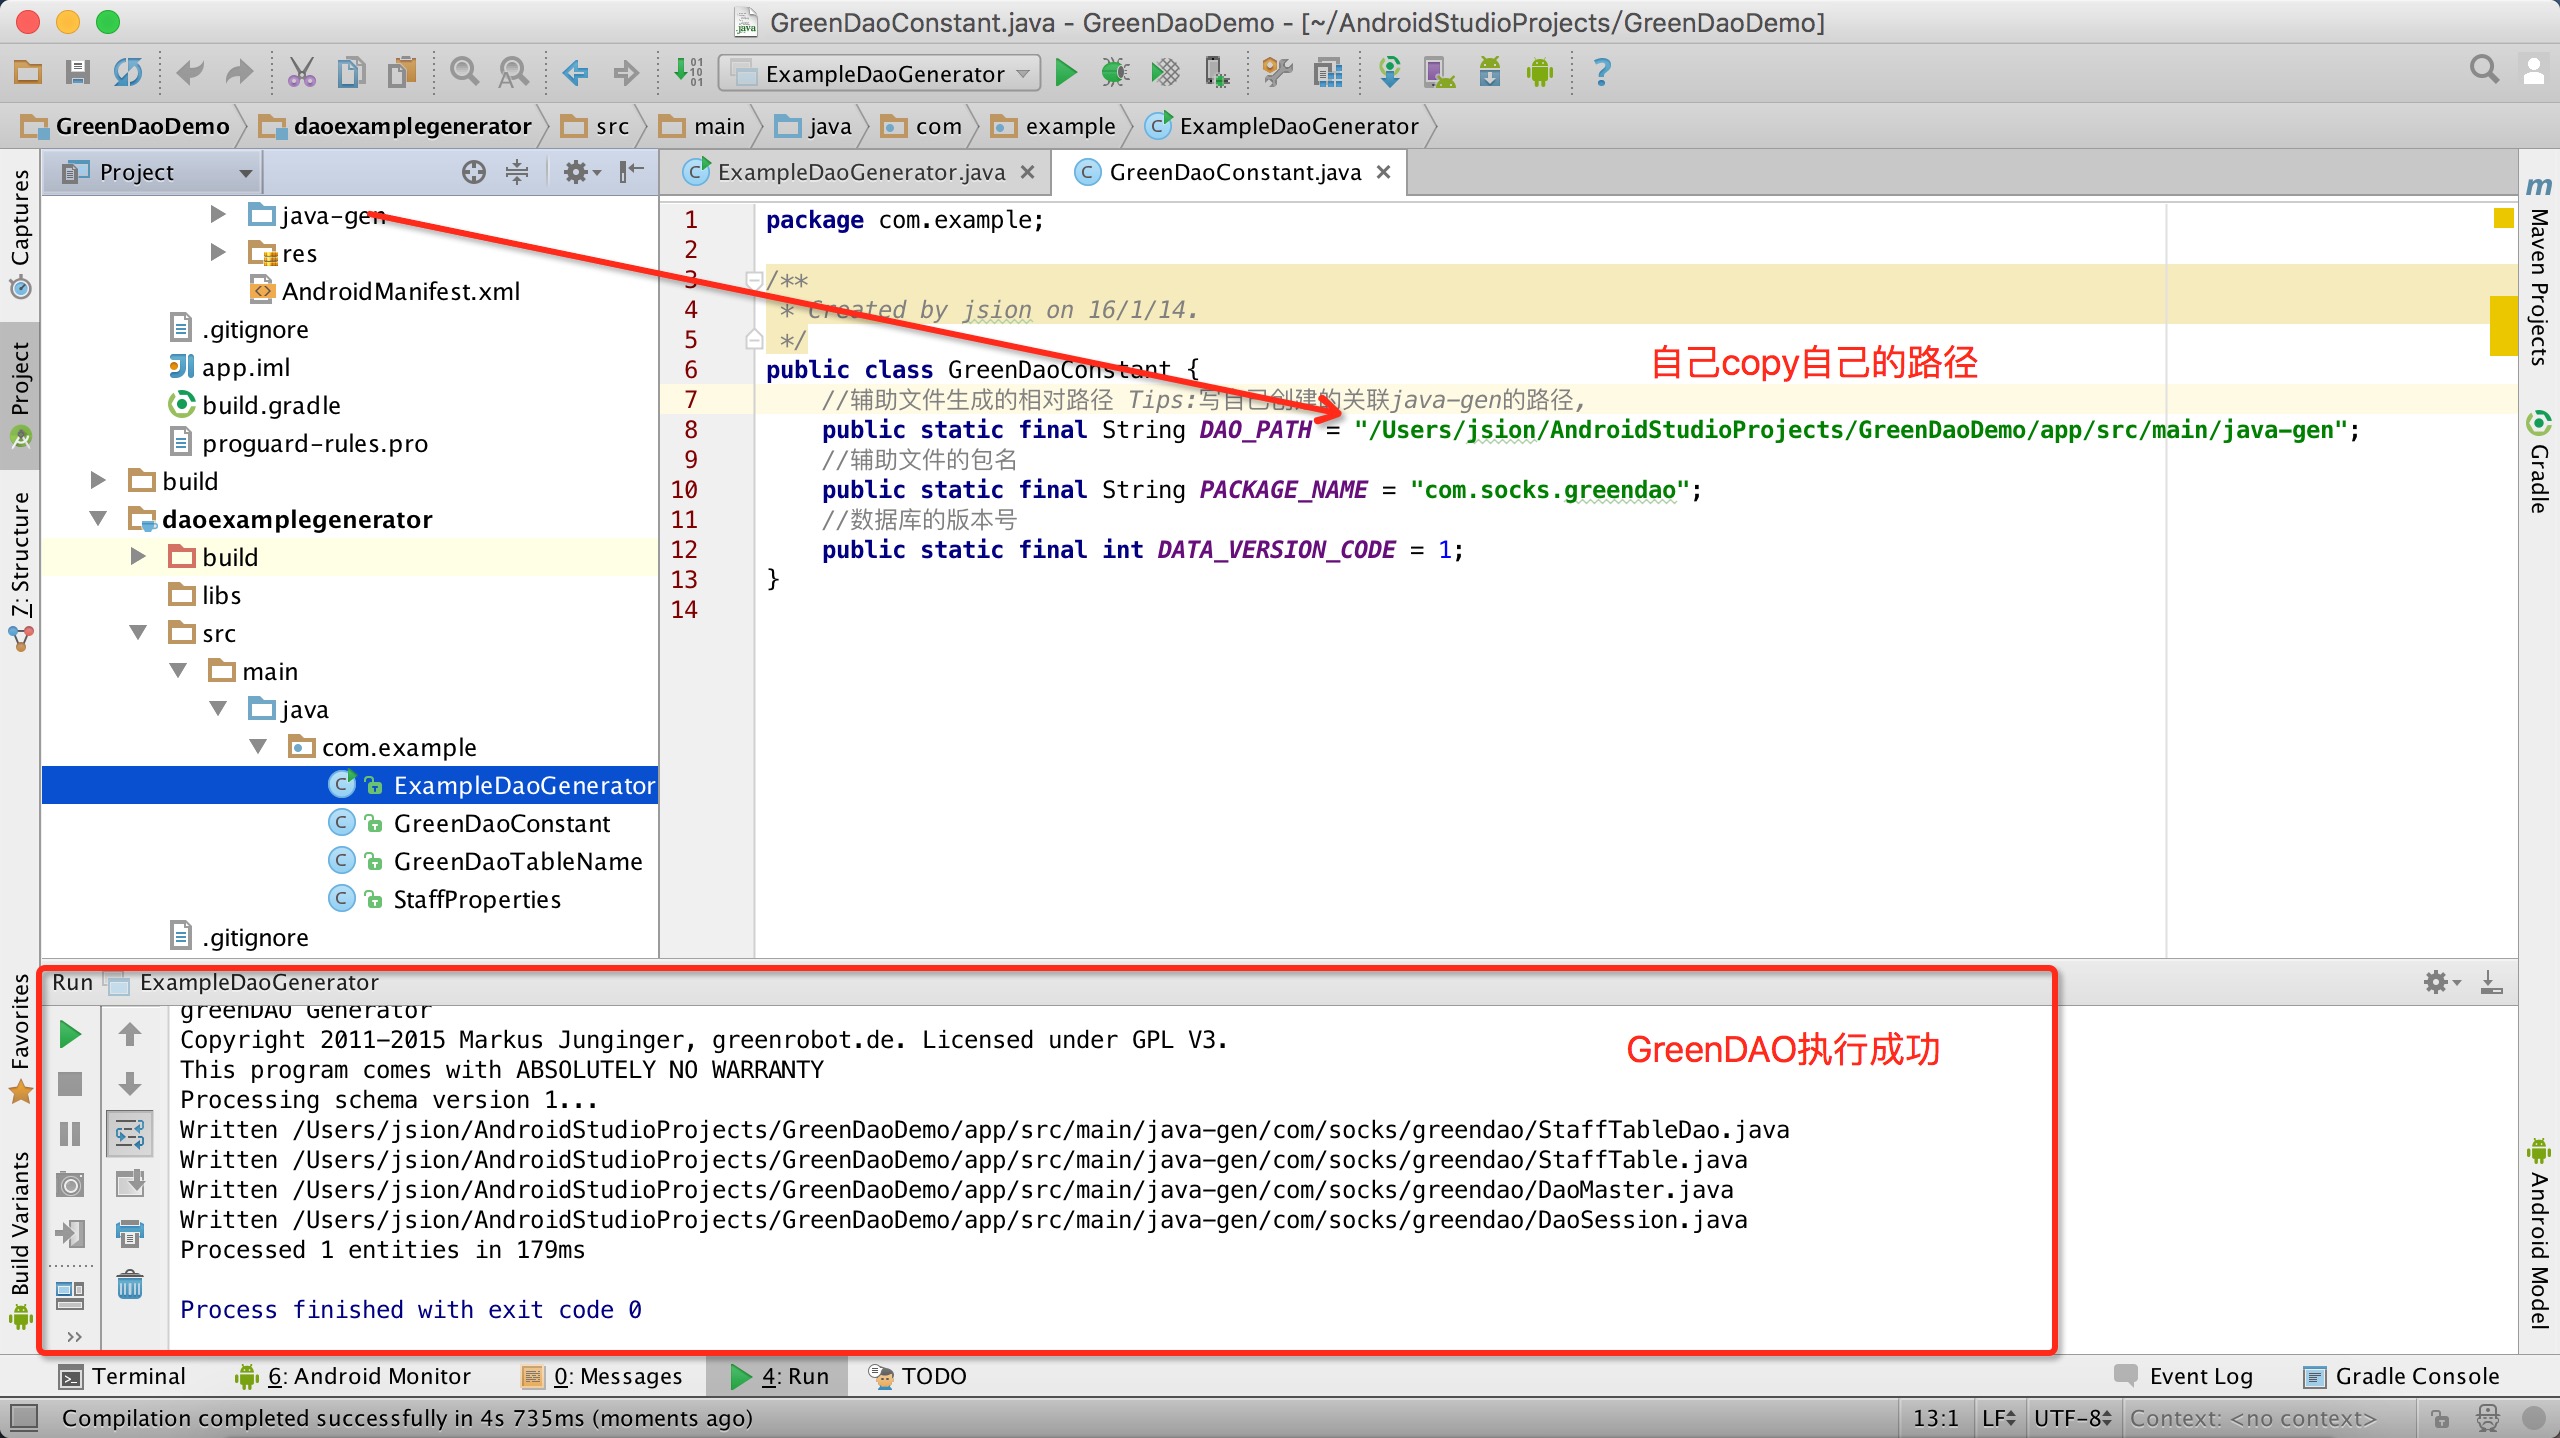The width and height of the screenshot is (2560, 1438).
Task: Toggle the Z: Structure side tool window
Action: [20, 570]
